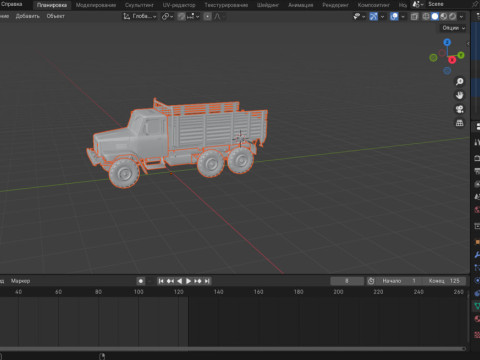Image resolution: width=480 pixels, height=360 pixels.
Task: Click the Конец end frame field
Action: coord(444,281)
